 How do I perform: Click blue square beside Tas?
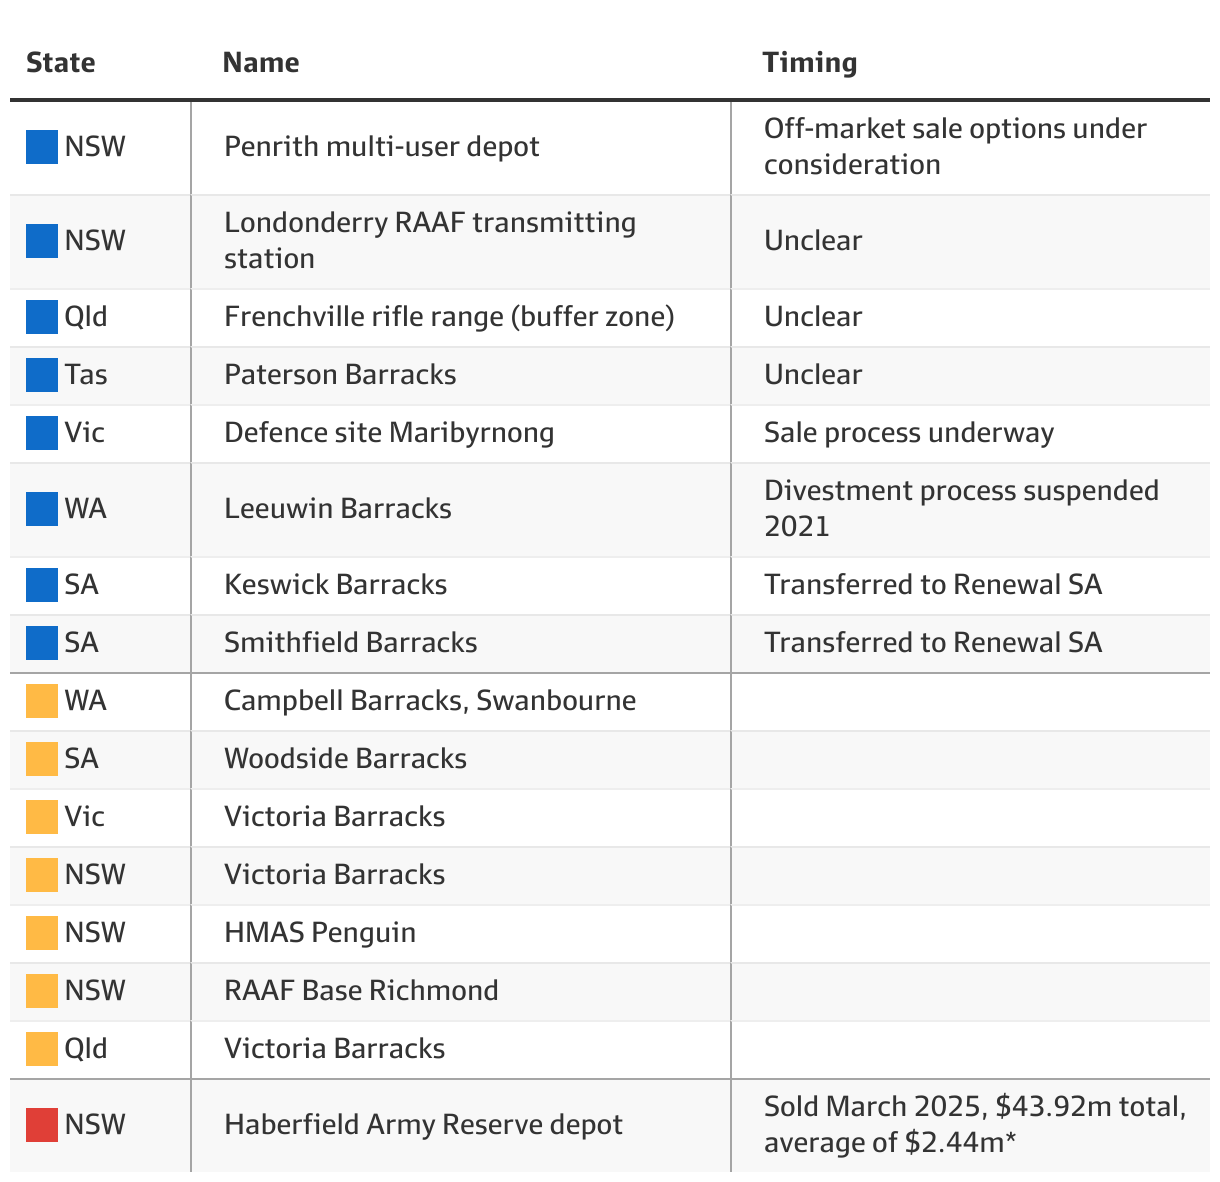[x=42, y=375]
